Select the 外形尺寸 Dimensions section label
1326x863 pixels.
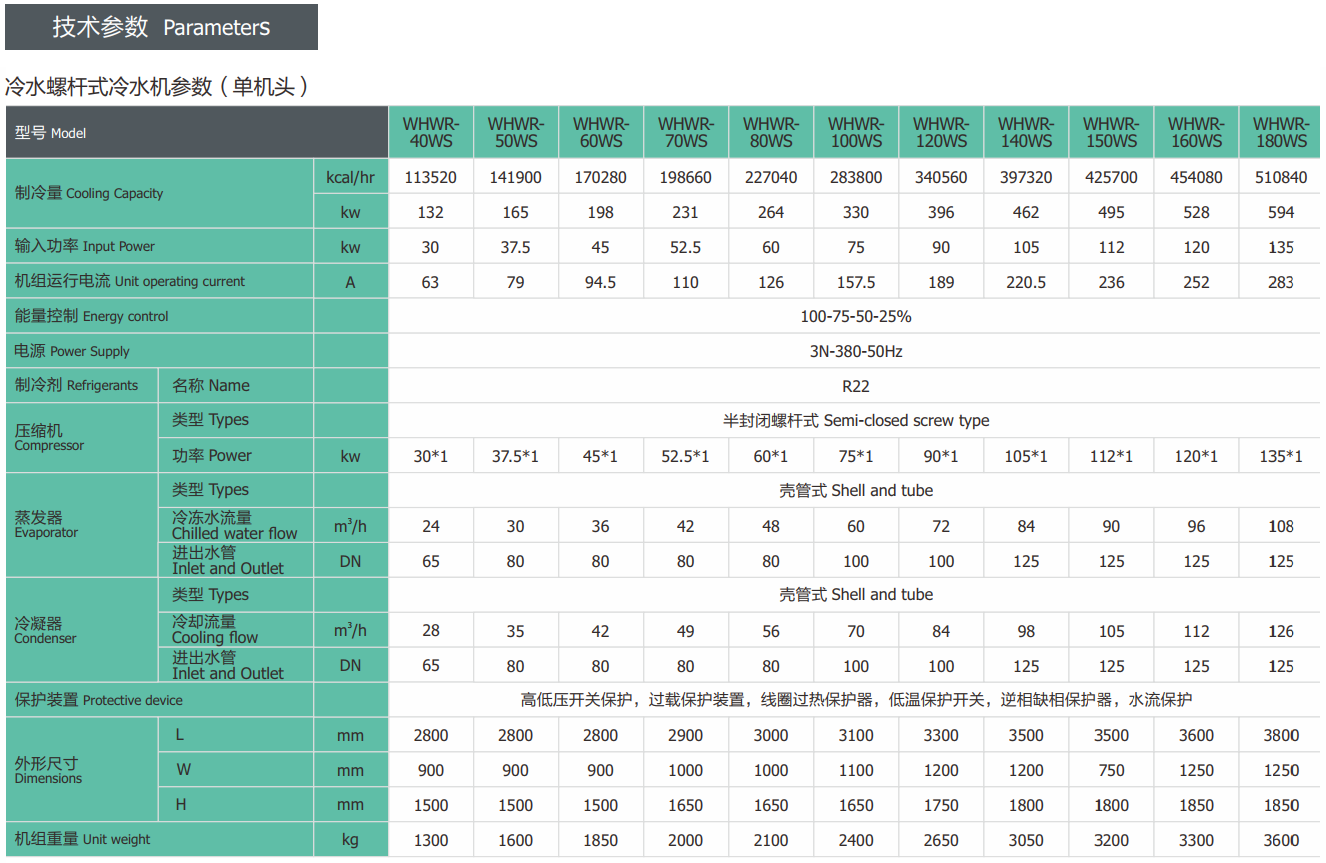click(x=48, y=771)
